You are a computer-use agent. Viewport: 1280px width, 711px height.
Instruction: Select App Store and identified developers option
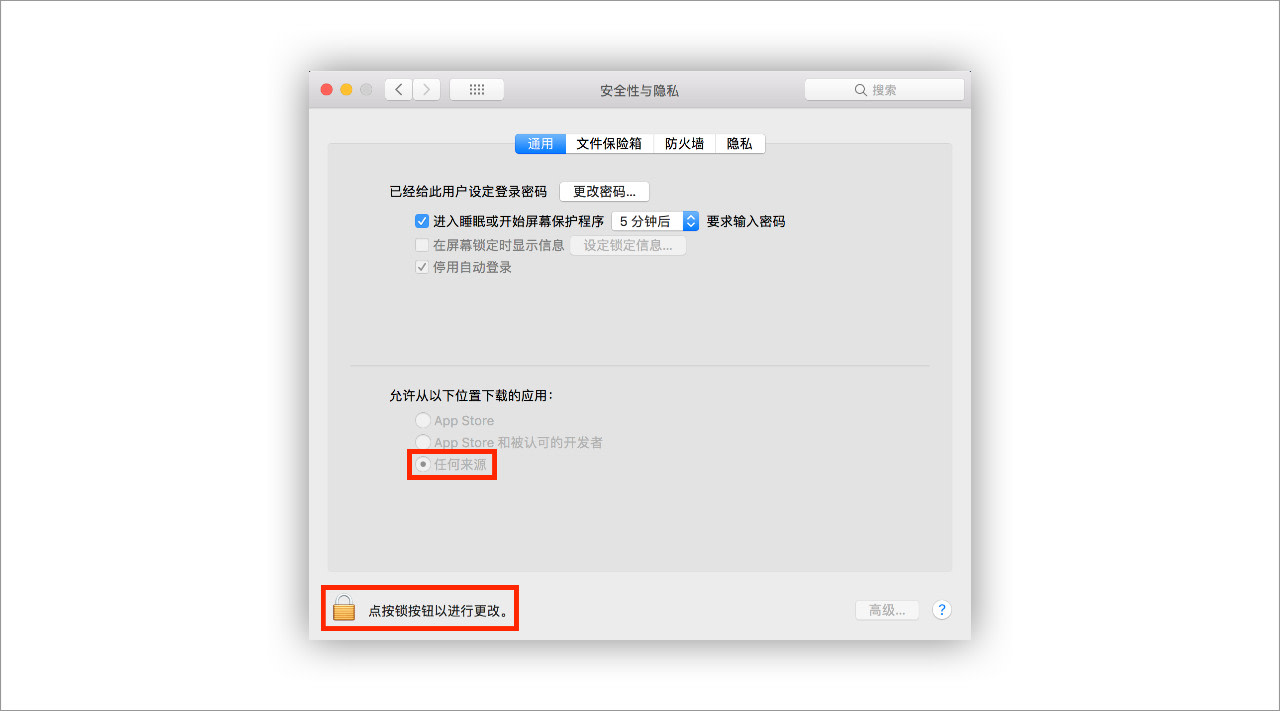click(x=423, y=442)
